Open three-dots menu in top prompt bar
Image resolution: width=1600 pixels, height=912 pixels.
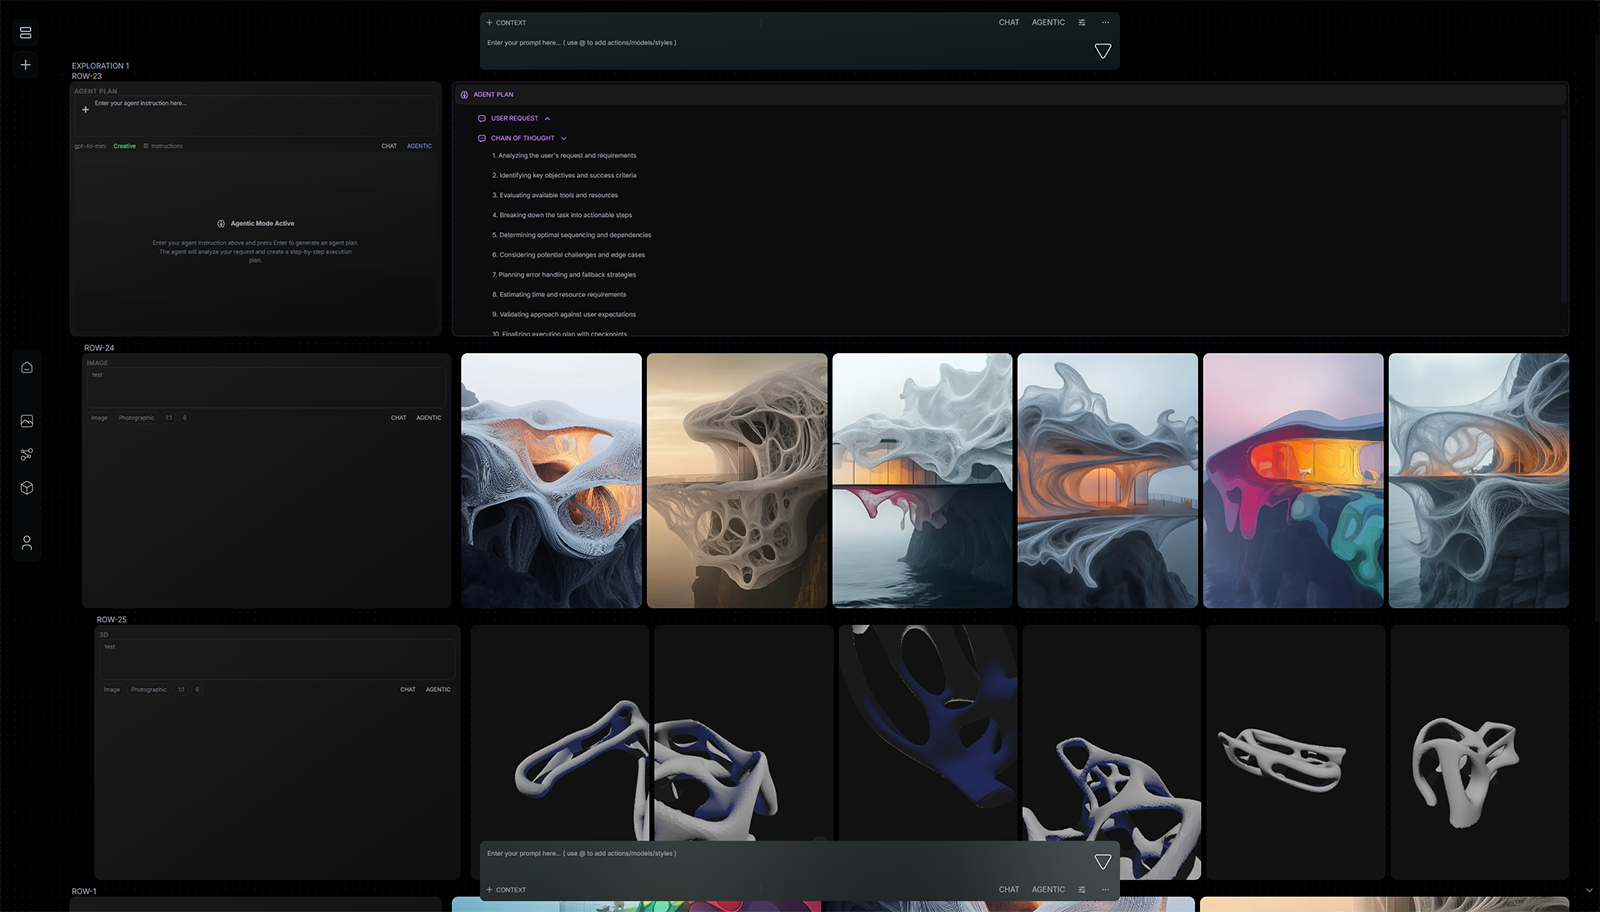(1105, 22)
